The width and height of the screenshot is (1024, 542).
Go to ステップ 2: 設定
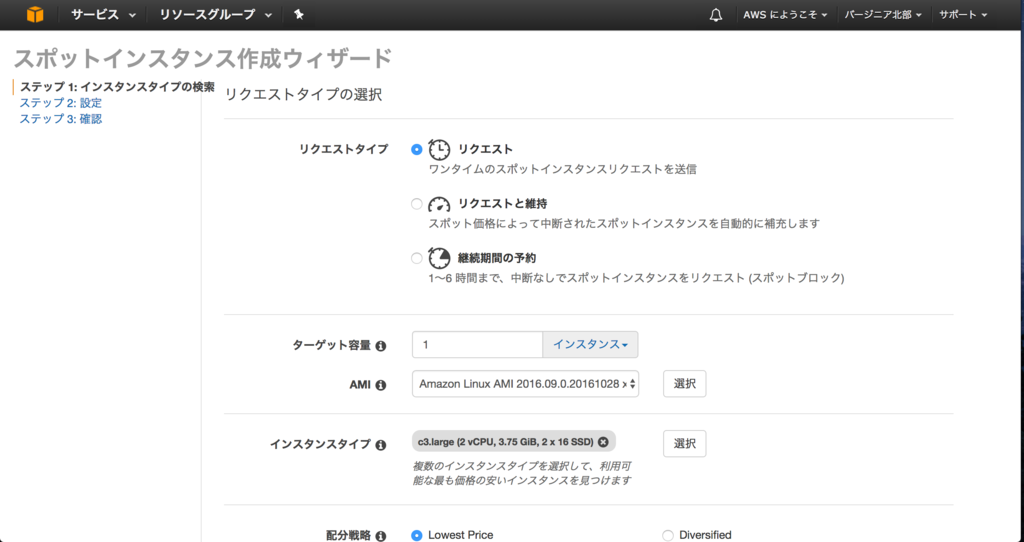pos(60,103)
